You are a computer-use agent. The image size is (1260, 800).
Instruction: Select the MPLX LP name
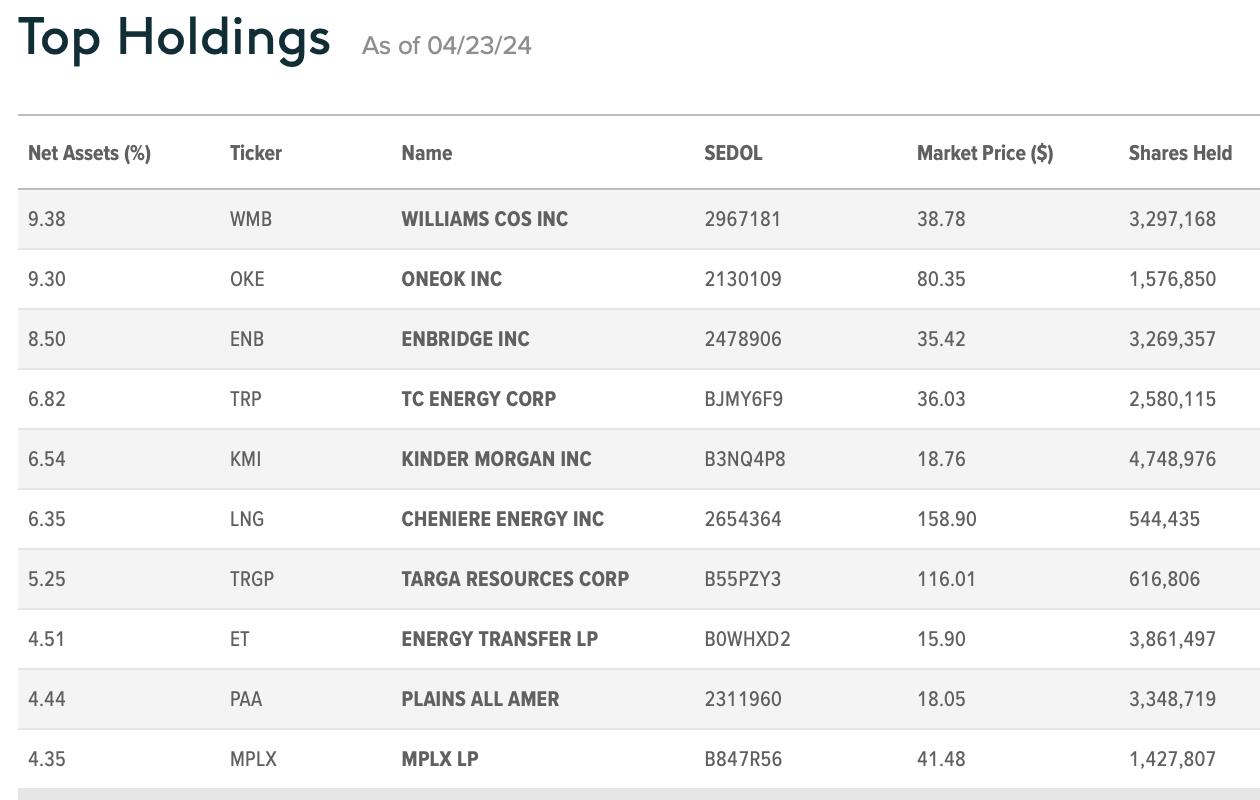(x=440, y=759)
